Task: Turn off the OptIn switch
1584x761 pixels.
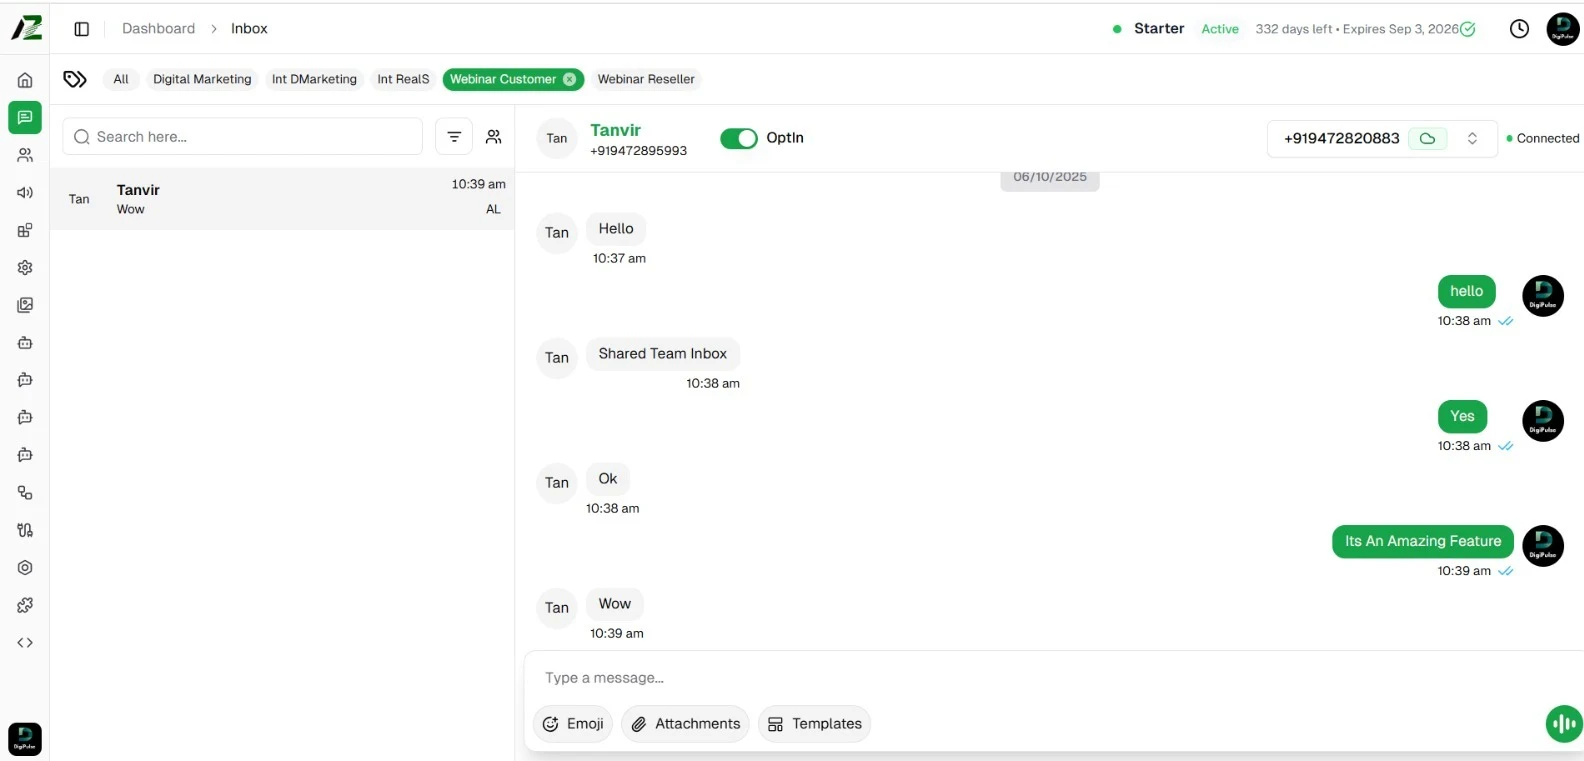Action: [739, 138]
